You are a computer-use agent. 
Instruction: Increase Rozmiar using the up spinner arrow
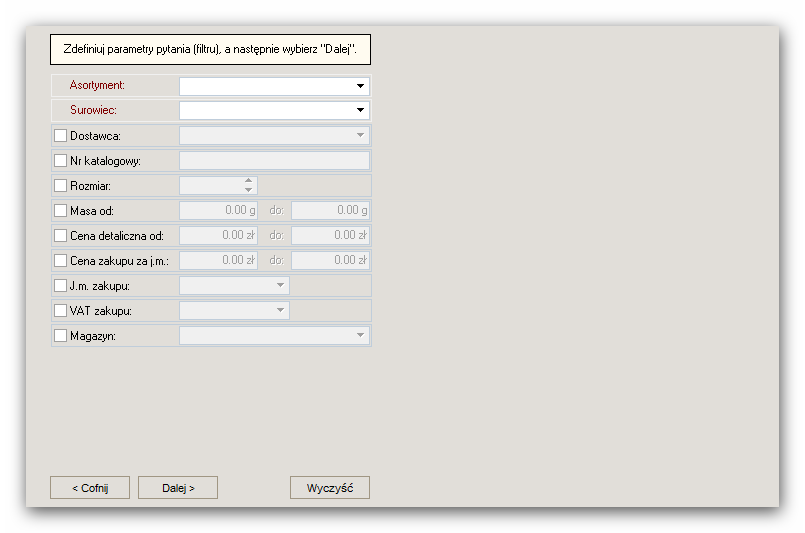(x=248, y=181)
